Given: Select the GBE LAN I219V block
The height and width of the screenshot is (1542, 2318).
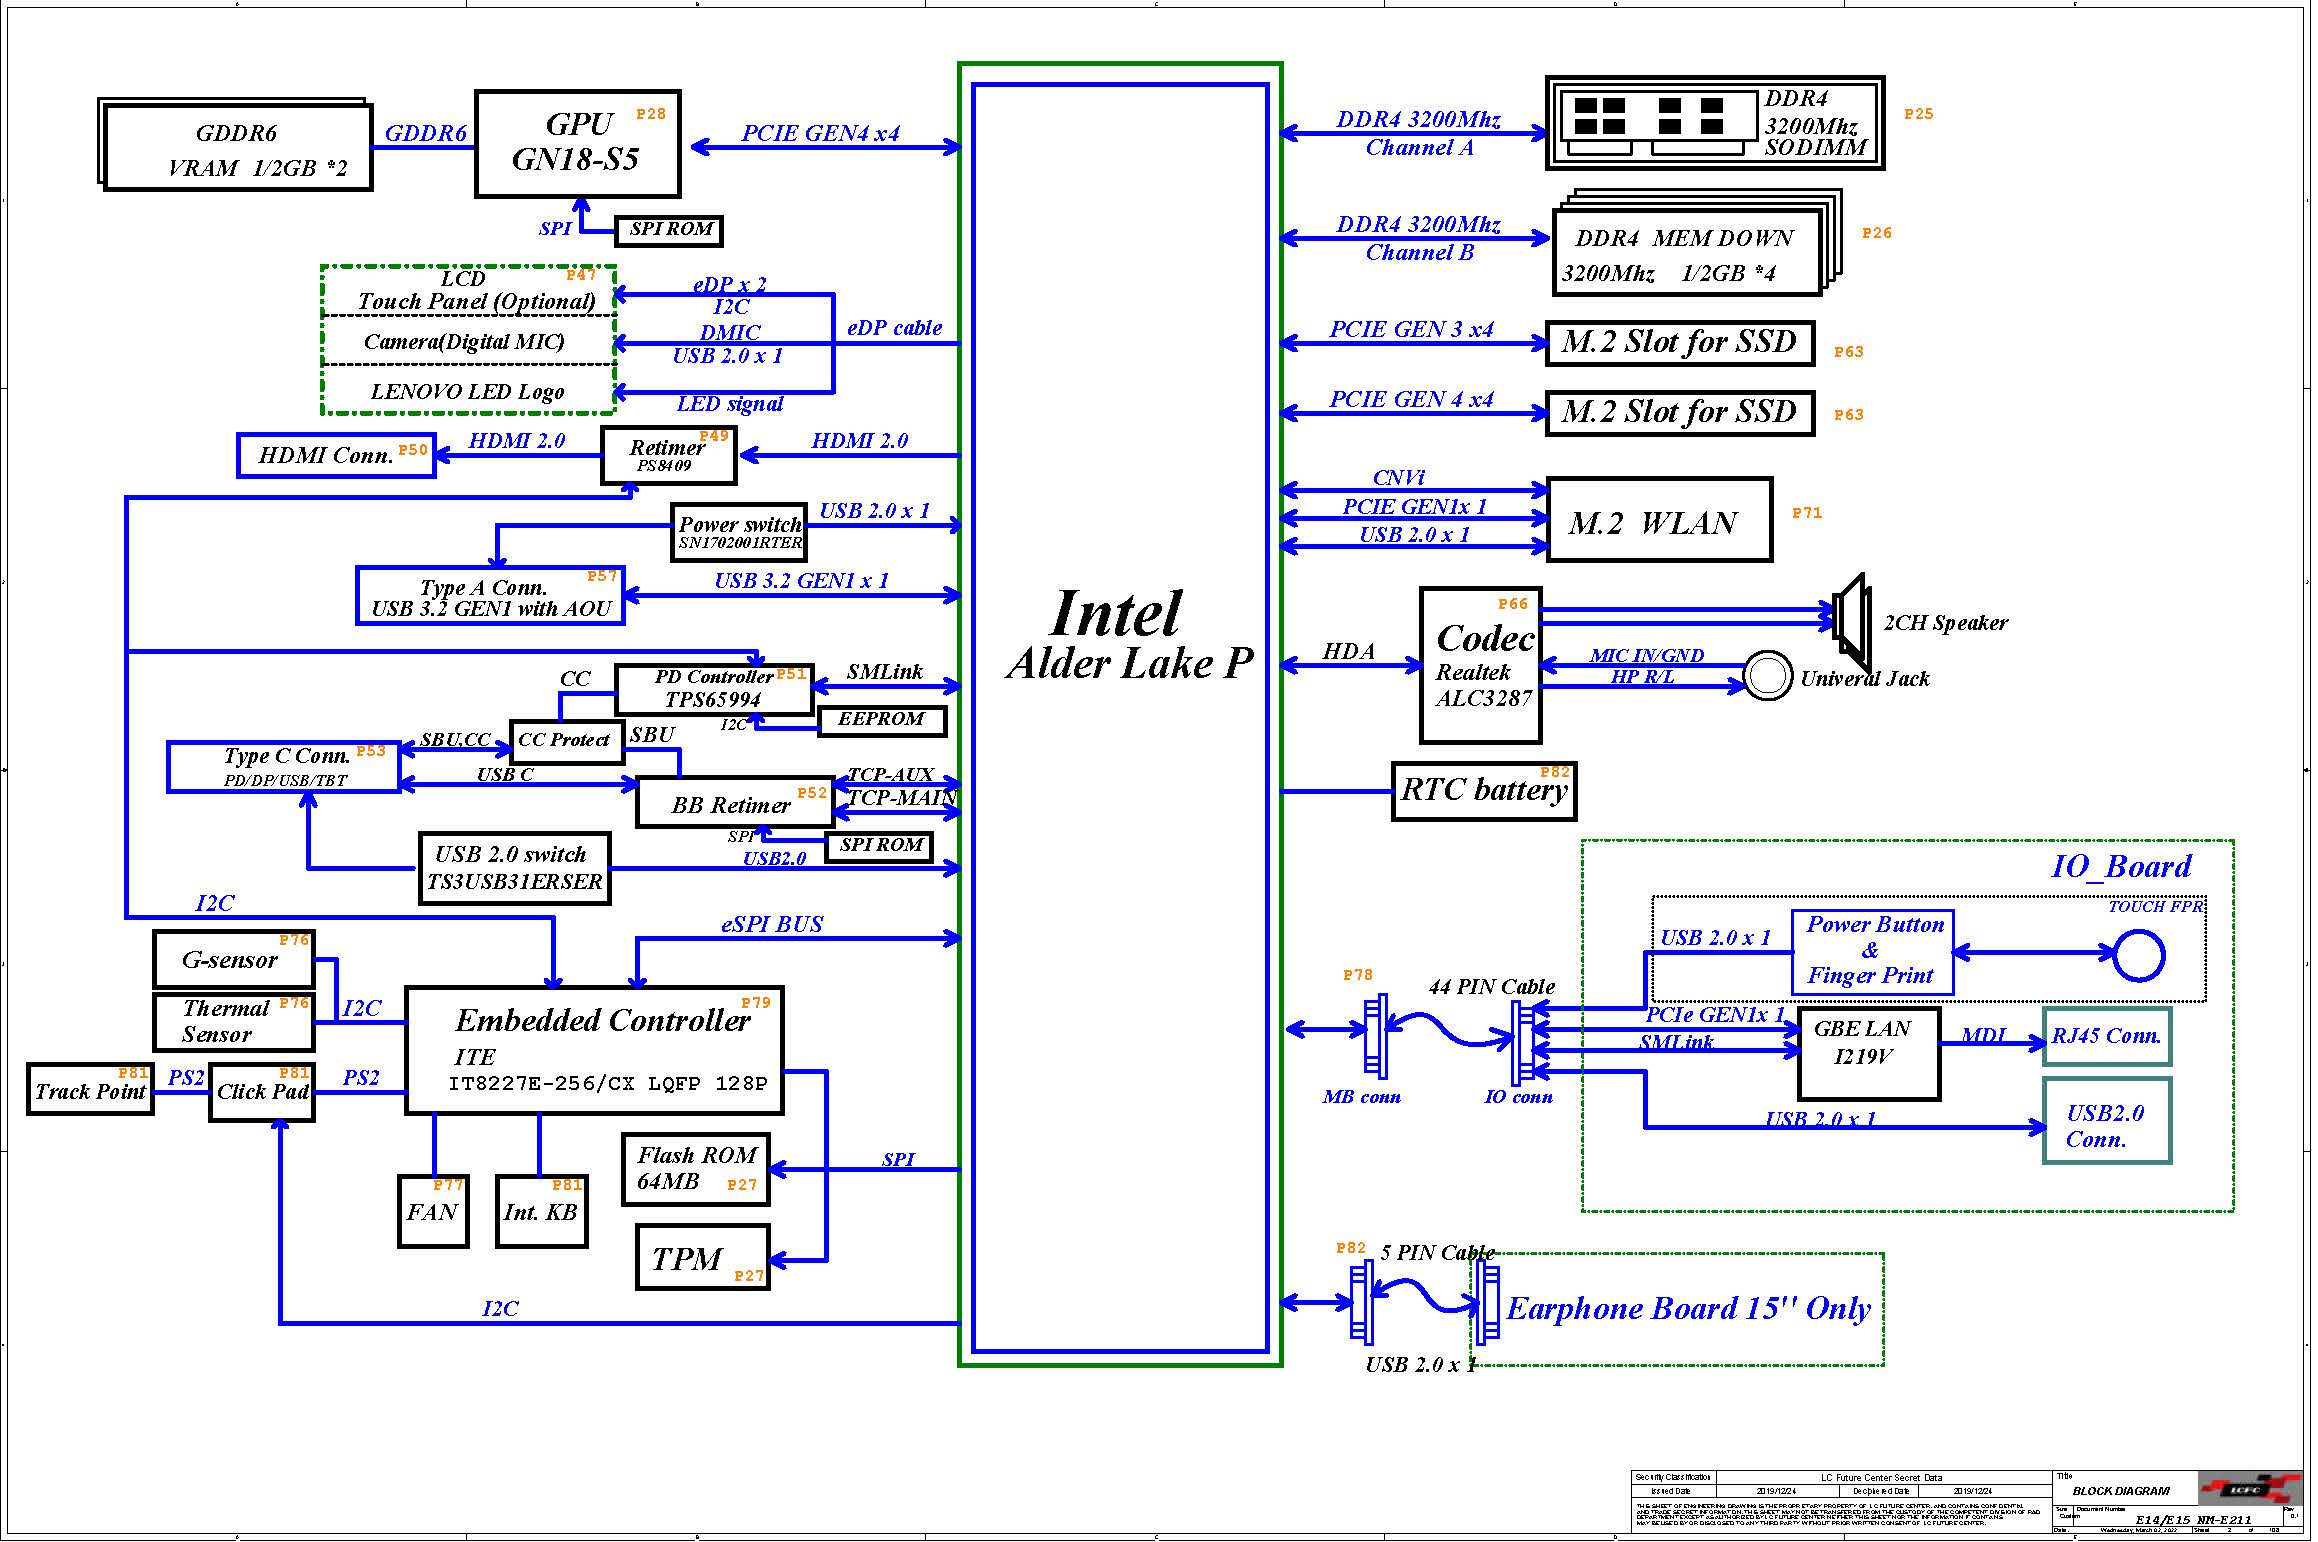Looking at the screenshot, I should (1867, 1054).
